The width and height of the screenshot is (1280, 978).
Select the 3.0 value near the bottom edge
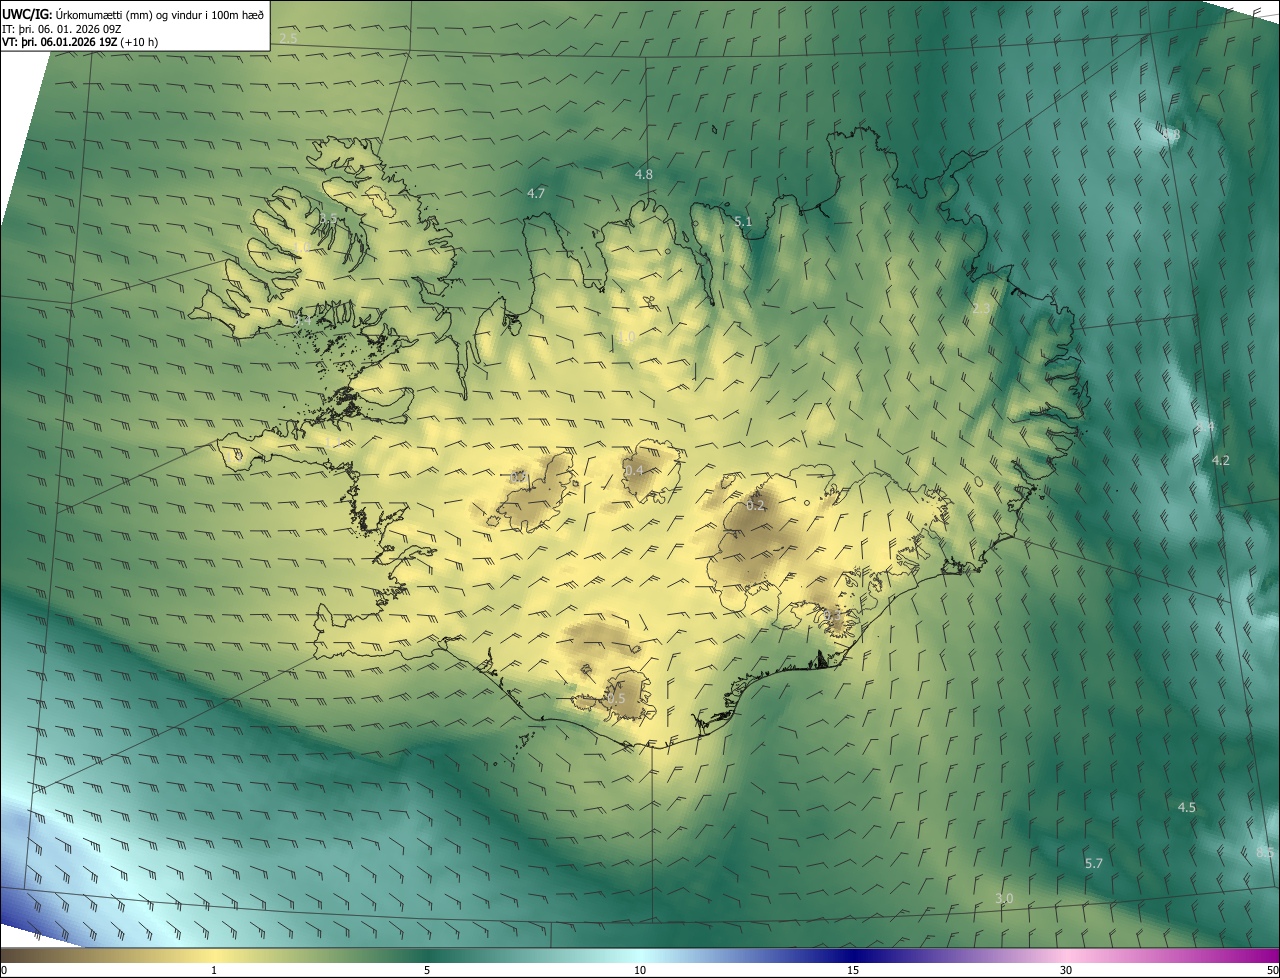coord(1005,899)
